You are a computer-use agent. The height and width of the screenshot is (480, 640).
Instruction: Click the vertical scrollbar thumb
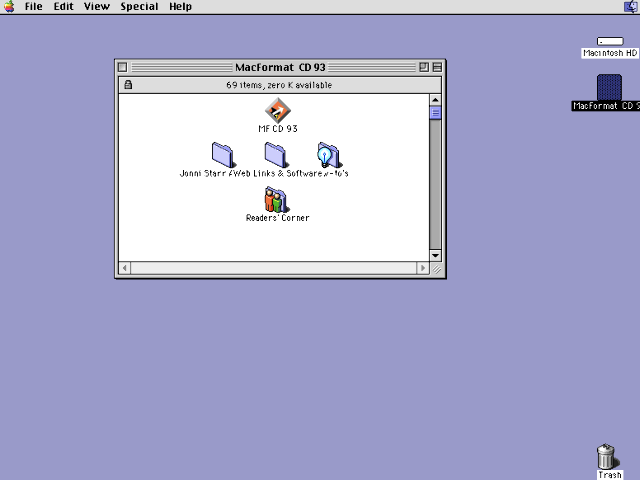(435, 113)
